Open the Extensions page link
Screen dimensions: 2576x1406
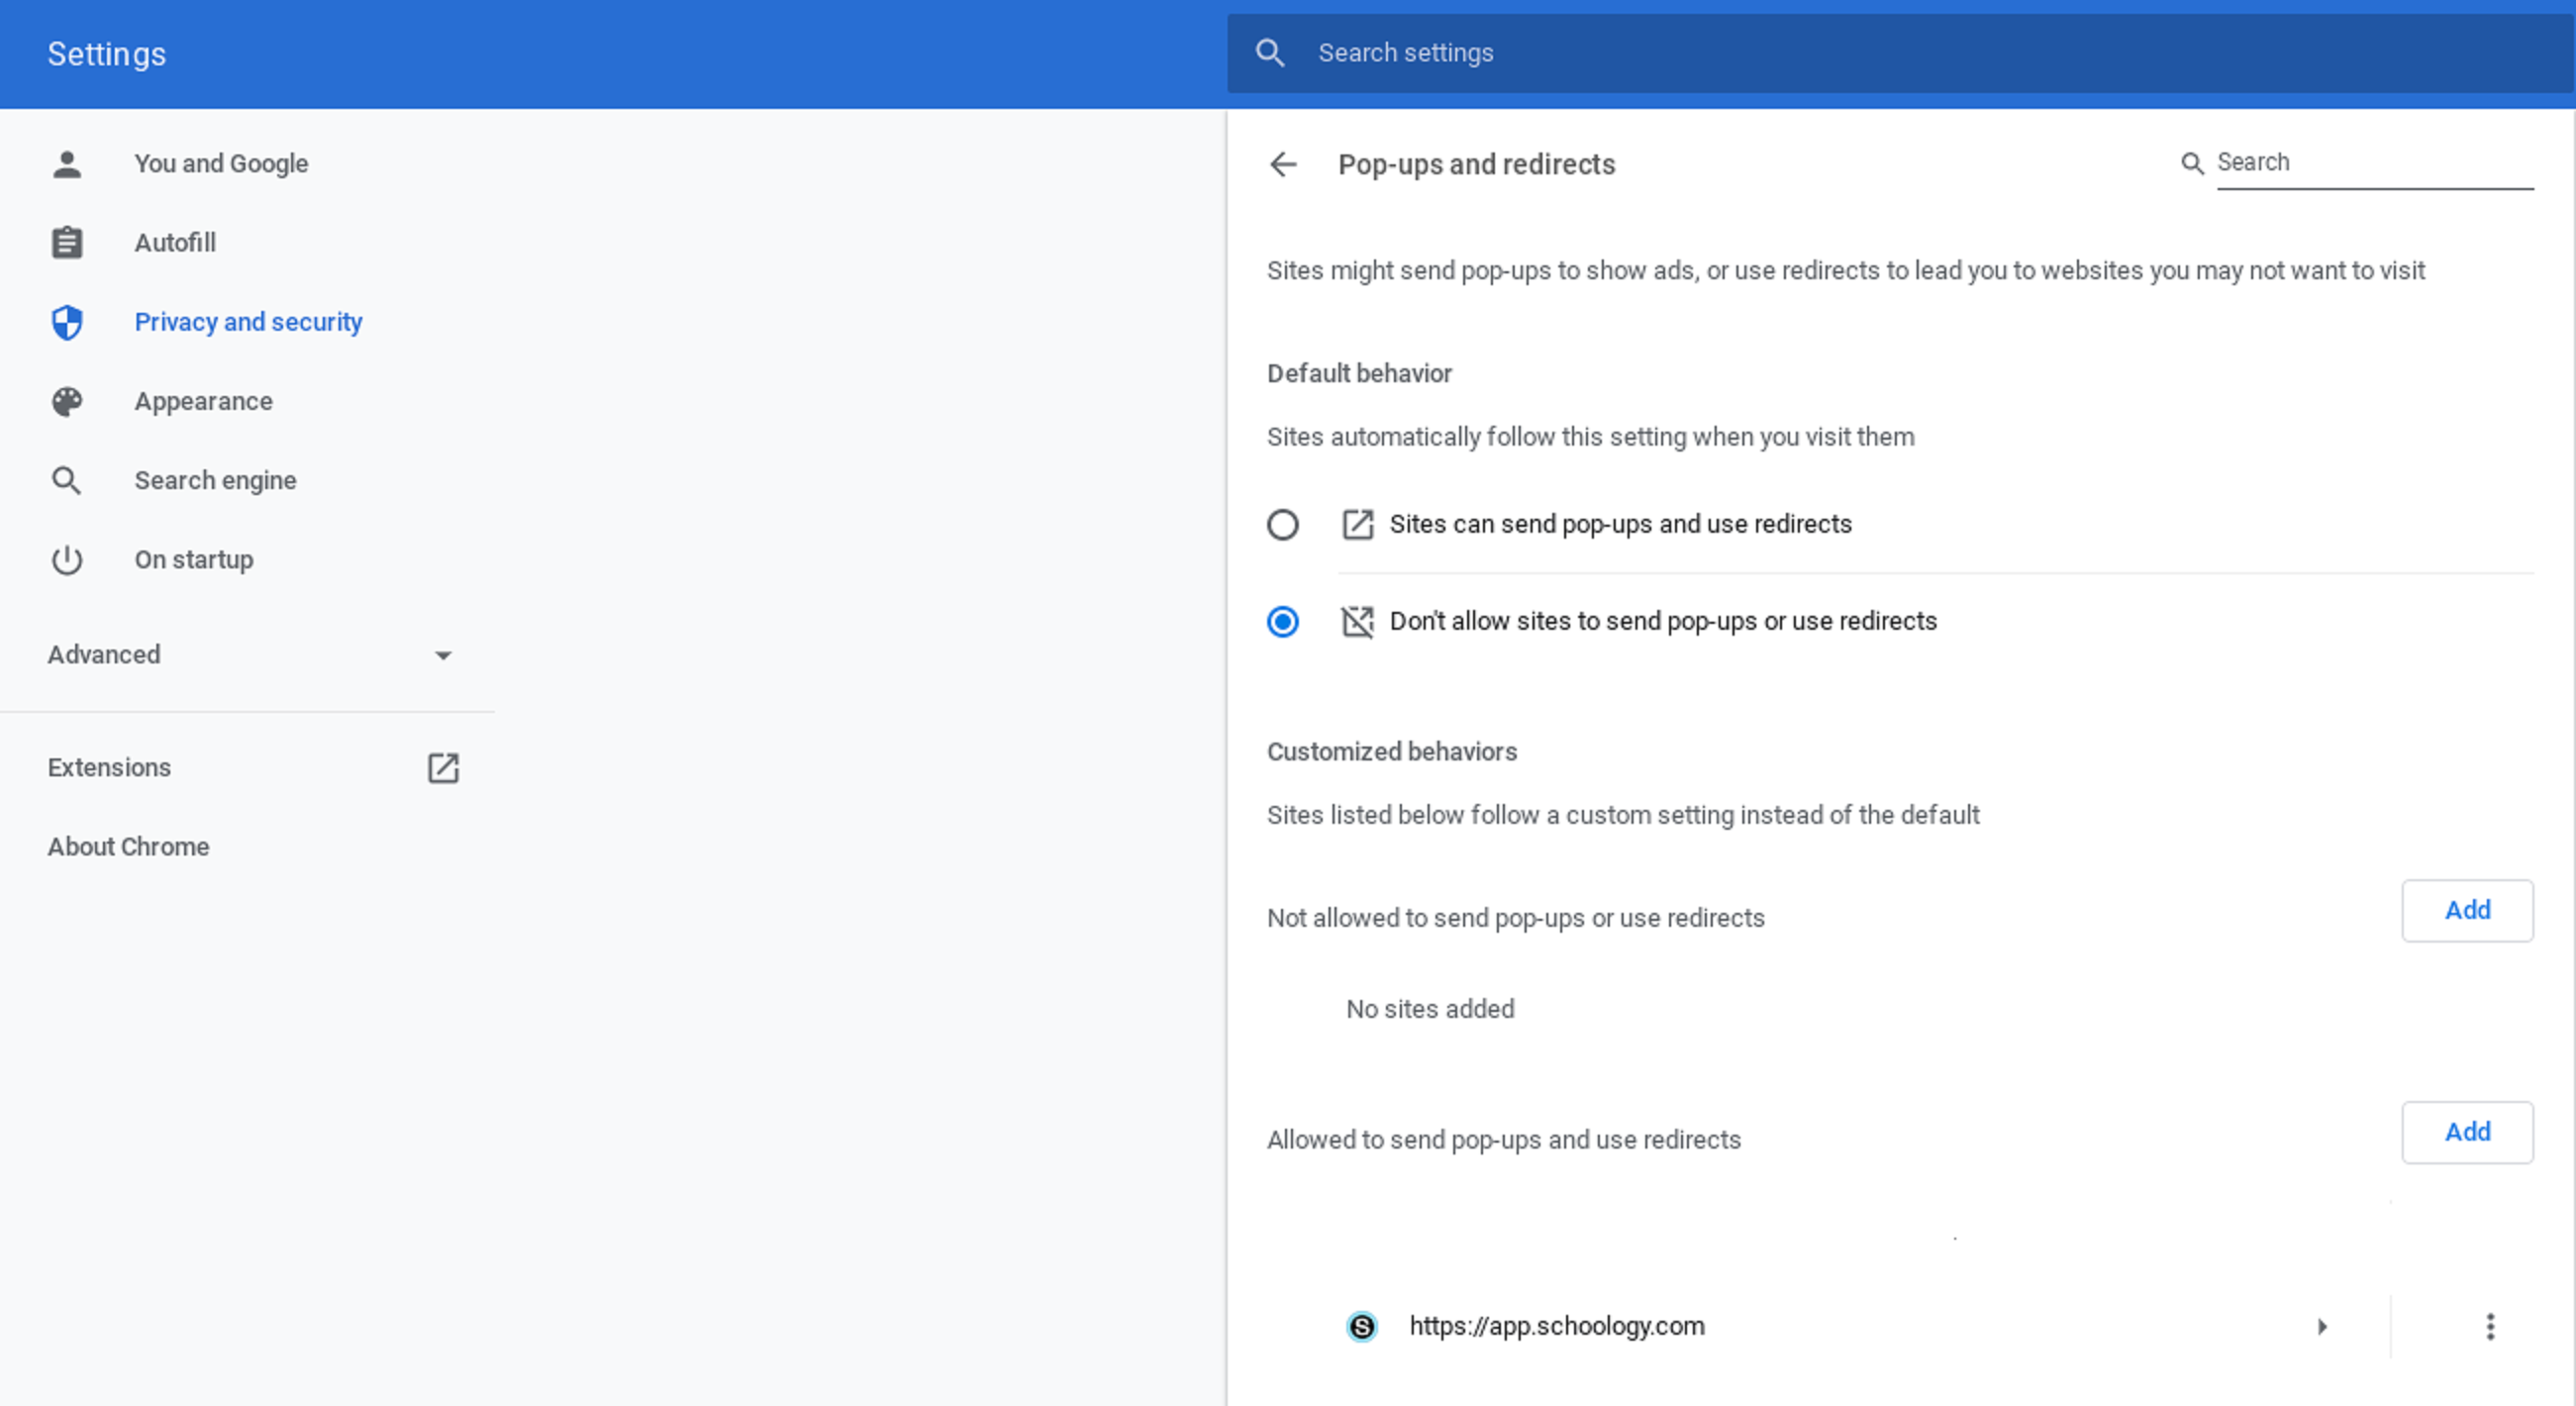109,768
